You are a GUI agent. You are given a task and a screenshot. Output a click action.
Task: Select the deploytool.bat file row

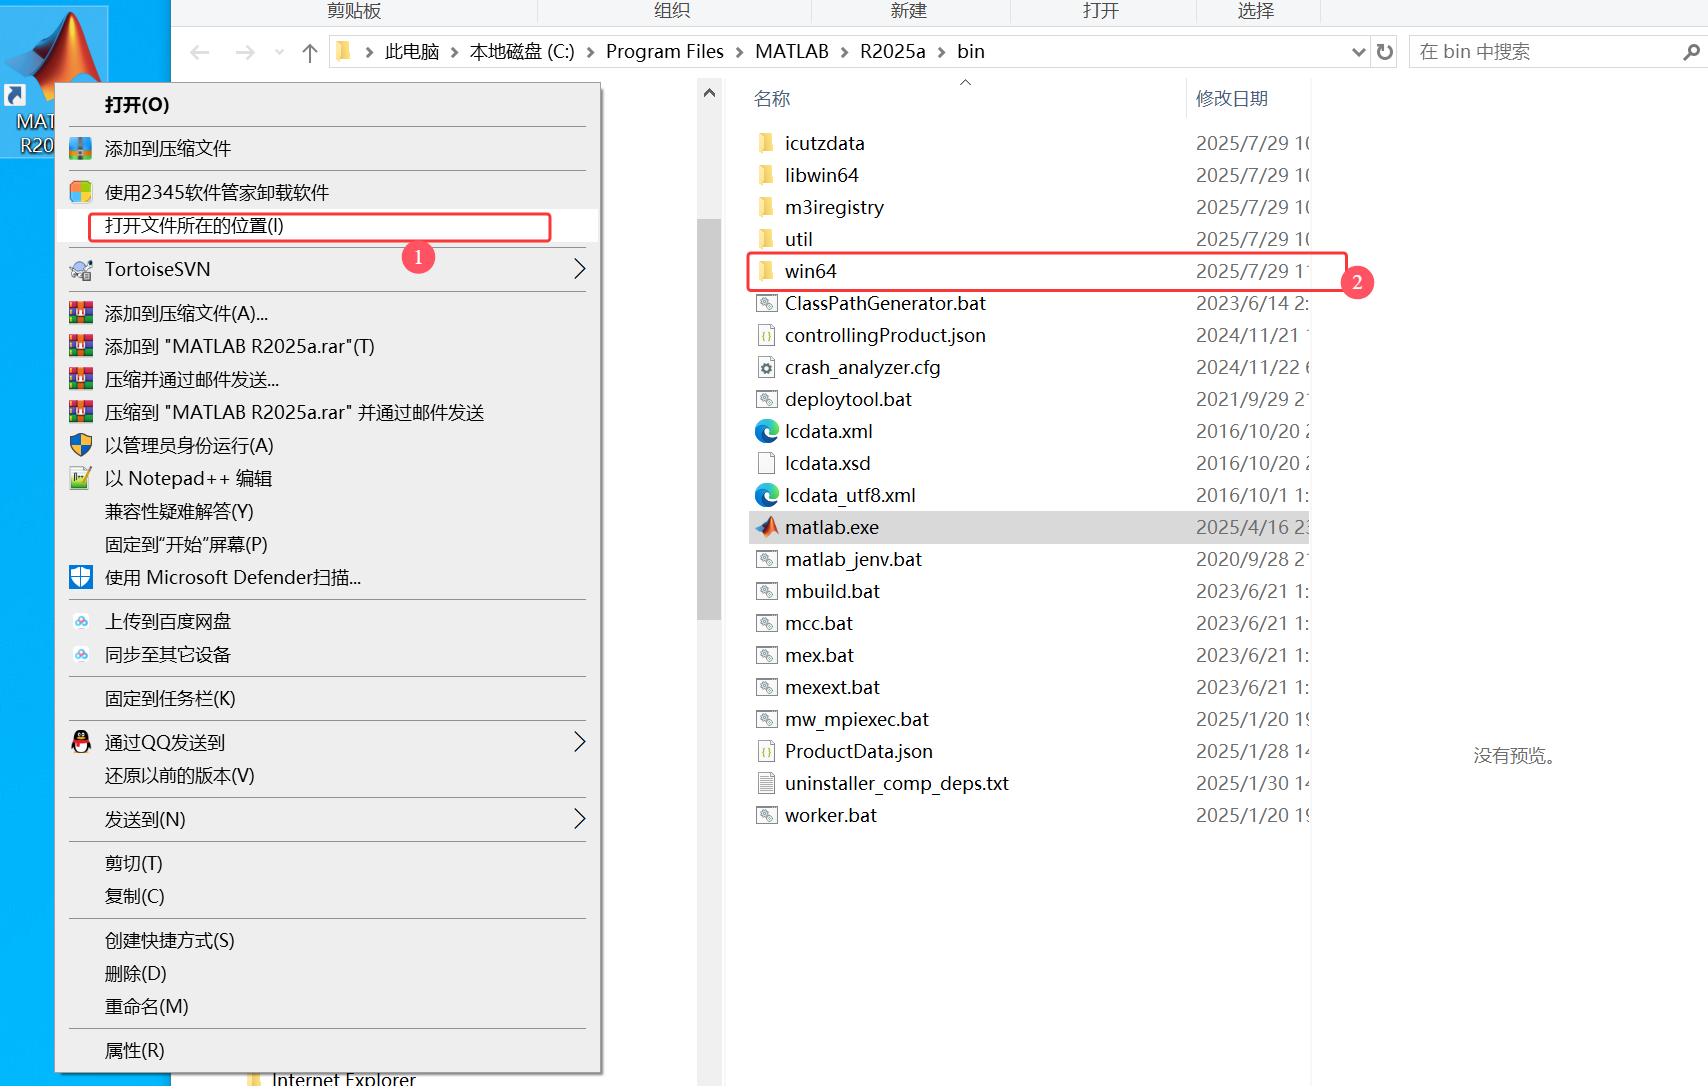1028,399
